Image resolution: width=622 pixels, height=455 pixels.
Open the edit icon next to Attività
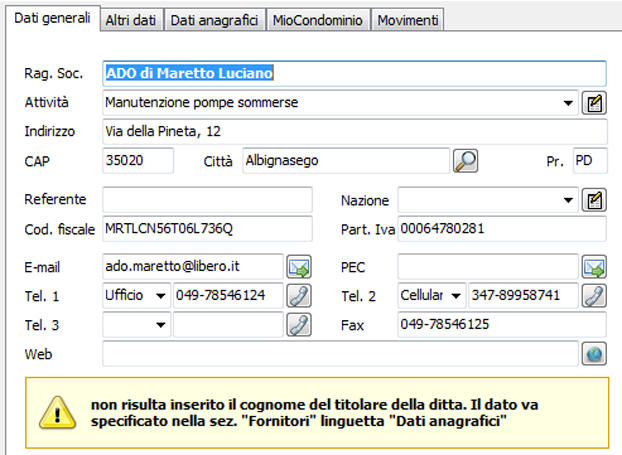(x=594, y=103)
